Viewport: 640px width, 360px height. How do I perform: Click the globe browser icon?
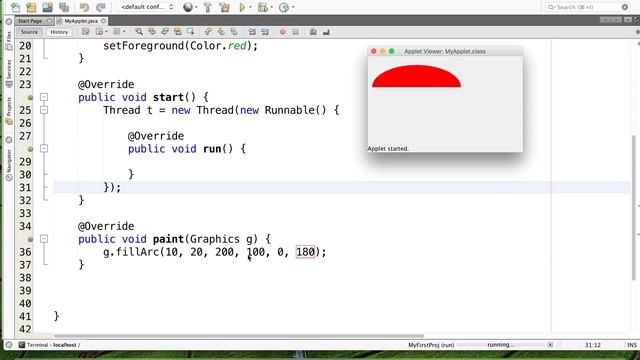click(188, 7)
